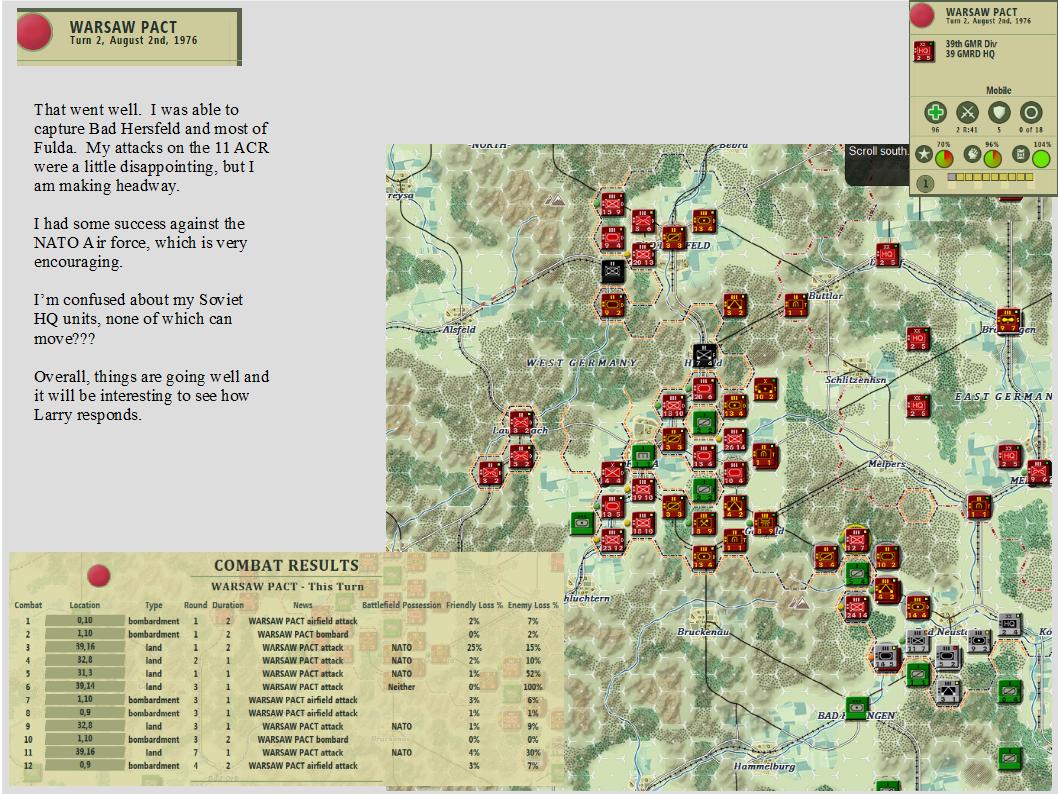The width and height of the screenshot is (1058, 794).
Task: Click the Schlitzenhsn town label on the map
Action: (x=856, y=380)
